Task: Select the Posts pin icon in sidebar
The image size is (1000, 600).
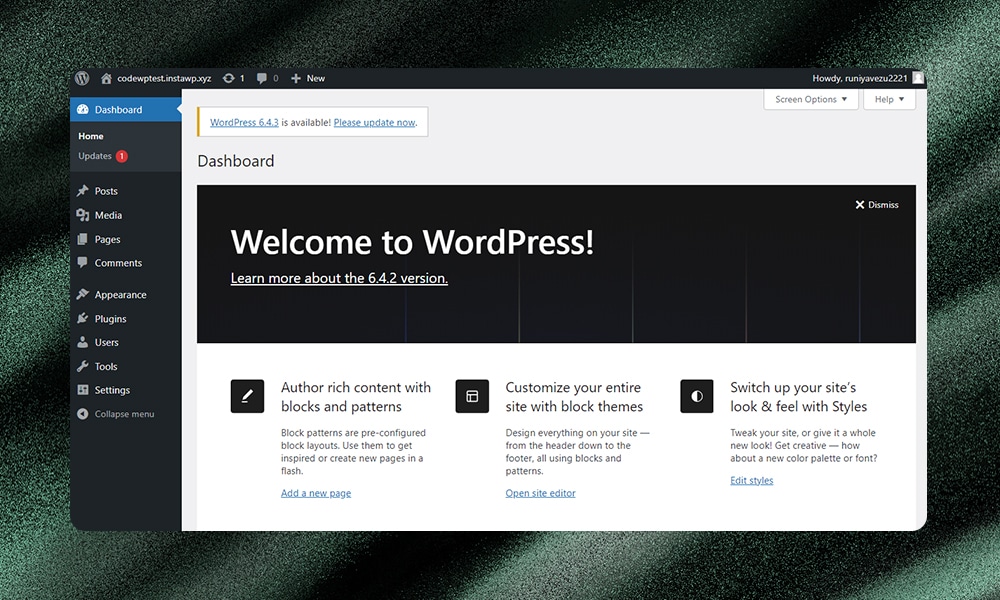Action: tap(83, 190)
